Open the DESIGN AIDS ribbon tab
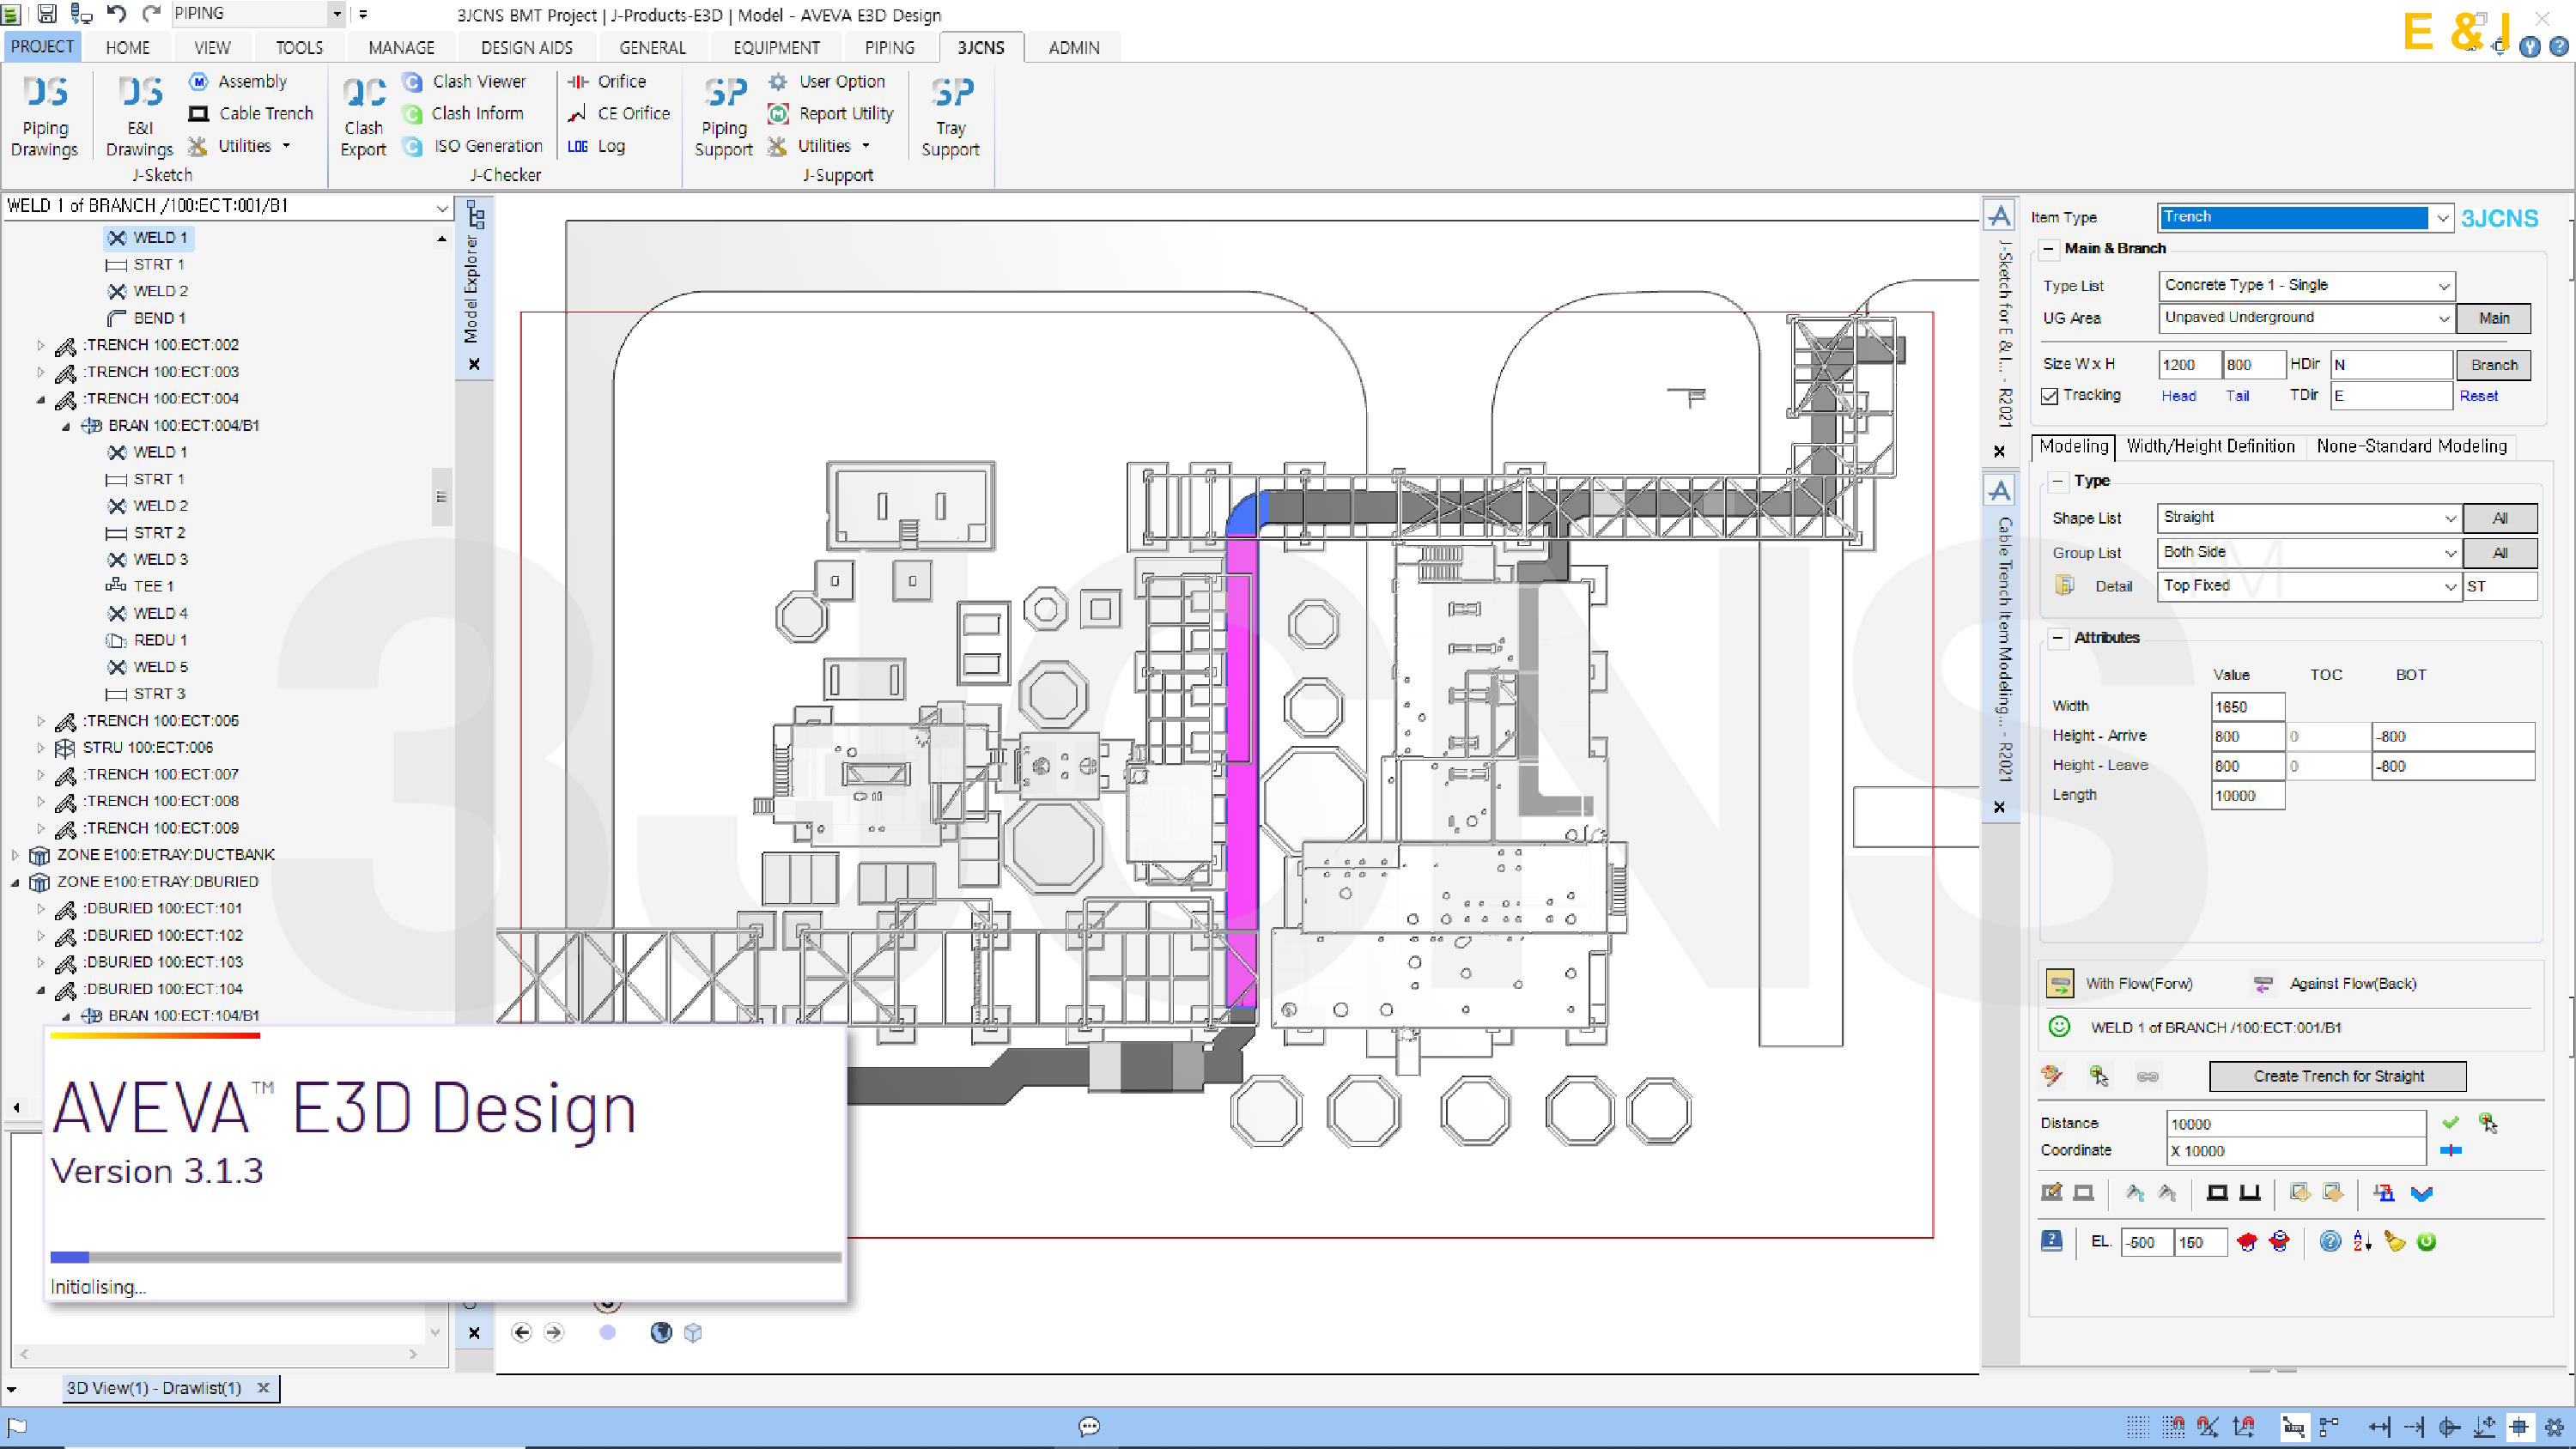 click(x=526, y=47)
